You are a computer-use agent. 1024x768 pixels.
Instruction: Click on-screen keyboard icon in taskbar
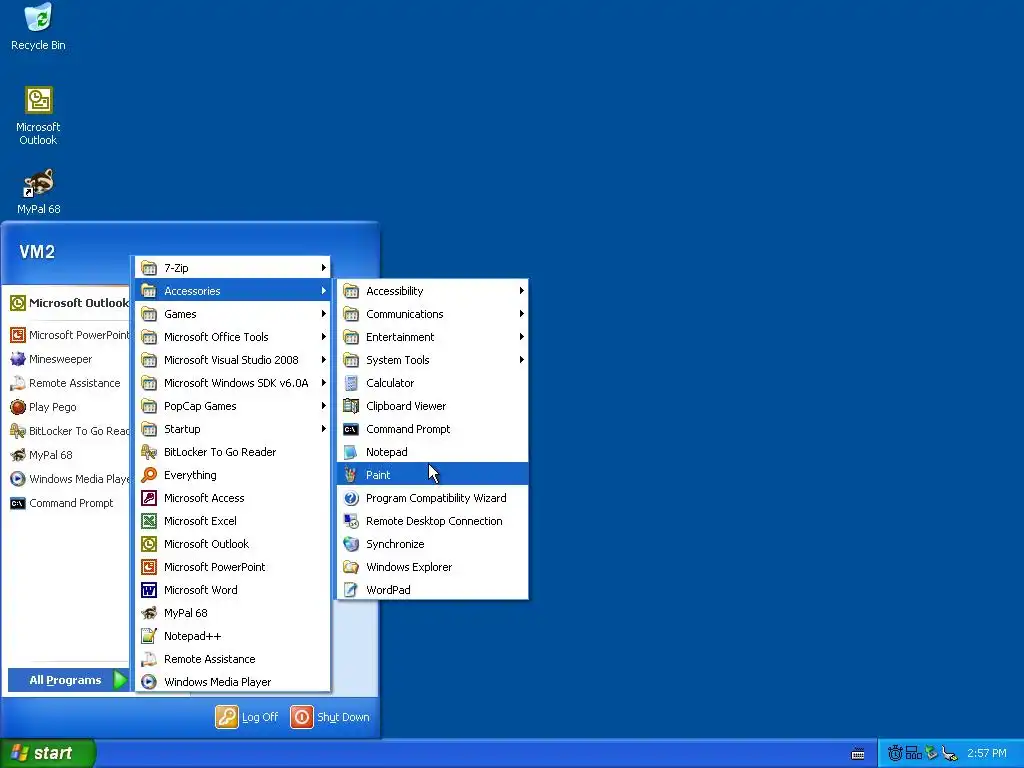pos(858,754)
